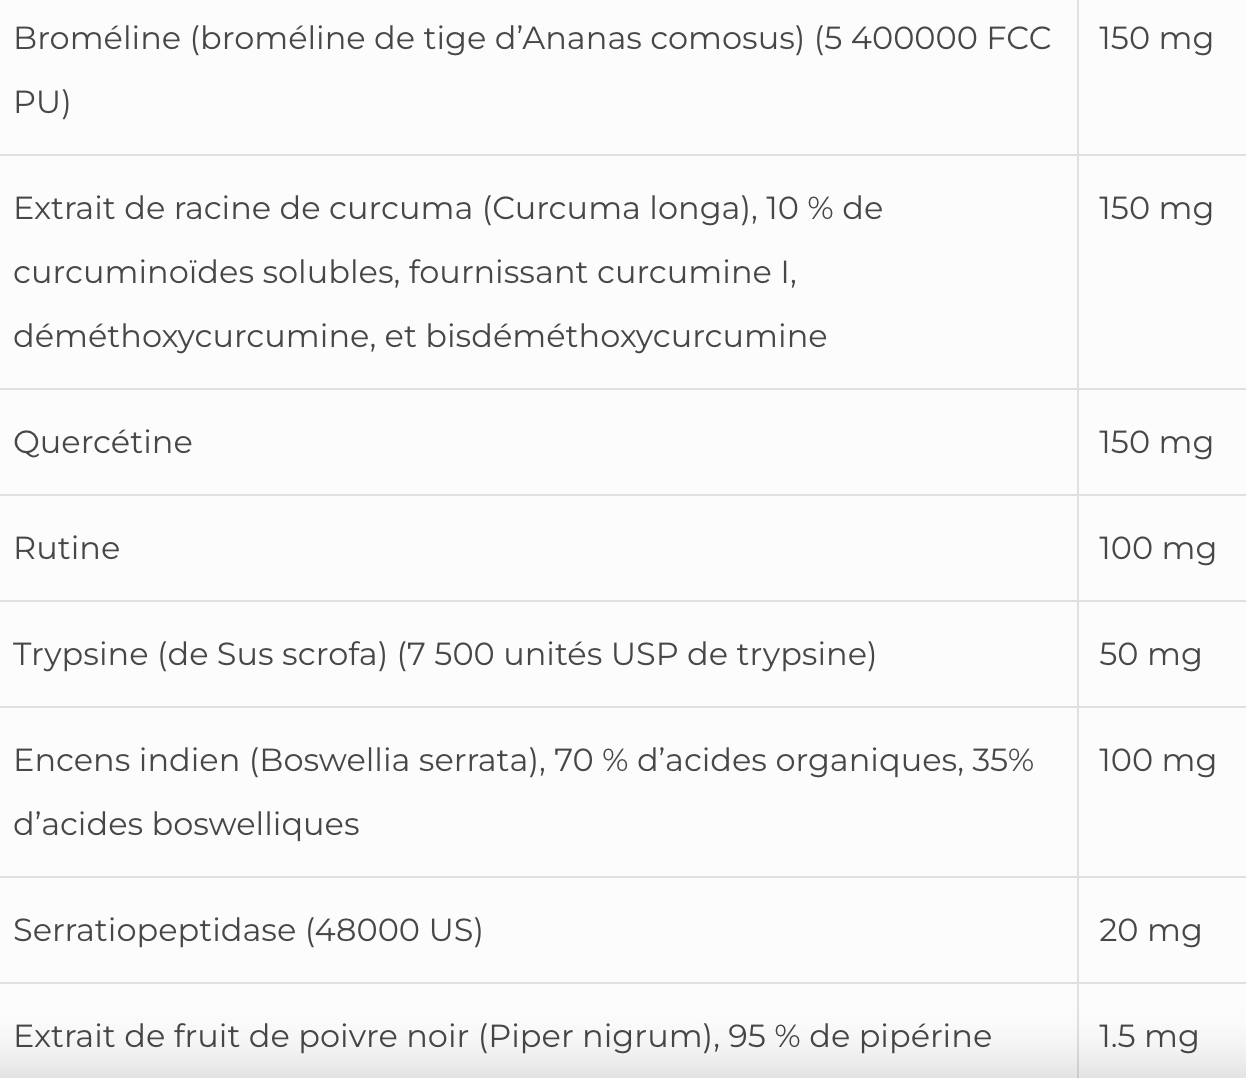Click the Serratiopeptidase (48000 US) text
Image resolution: width=1246 pixels, height=1078 pixels.
pos(248,930)
